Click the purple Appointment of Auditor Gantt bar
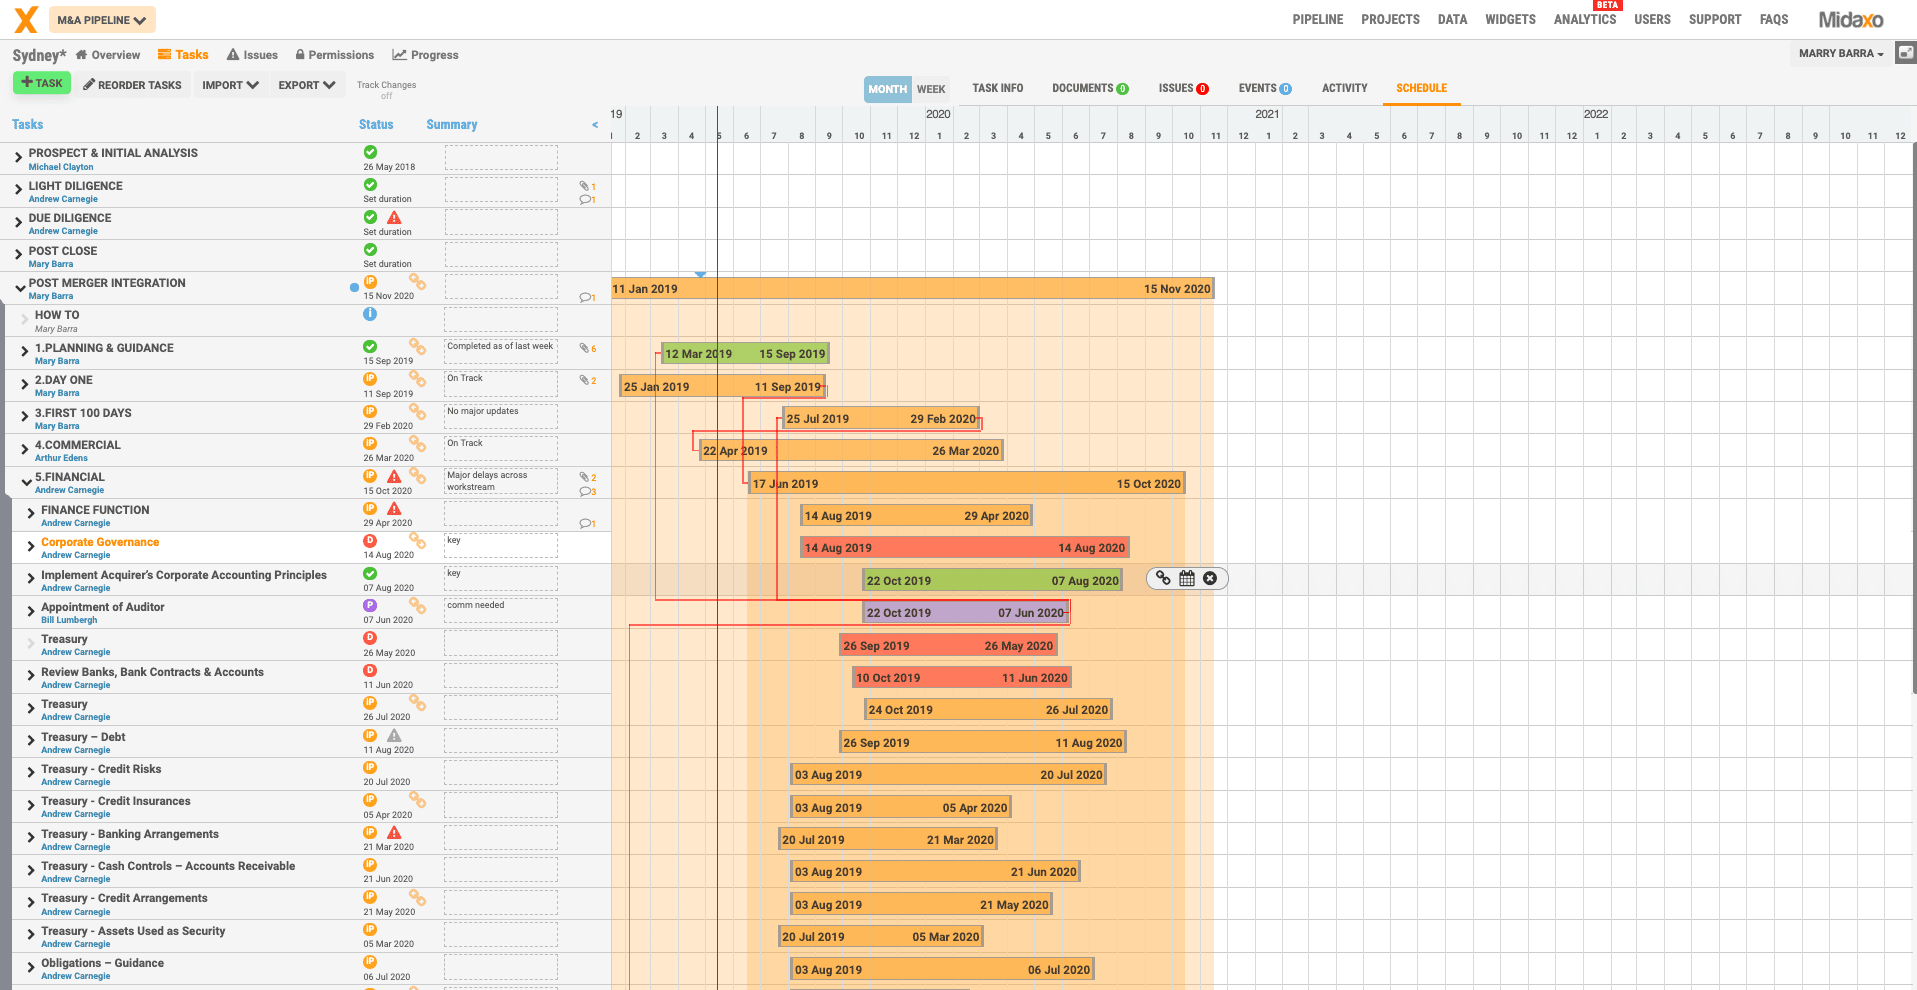 coord(965,612)
